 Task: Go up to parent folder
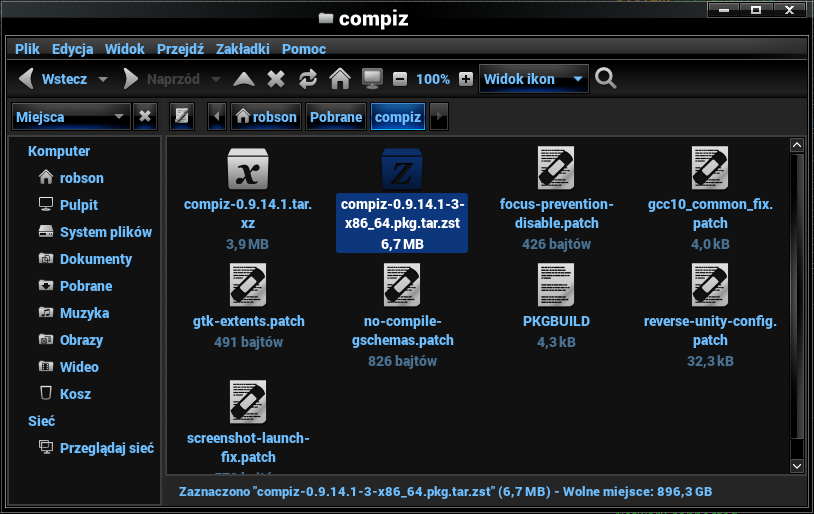pos(244,79)
